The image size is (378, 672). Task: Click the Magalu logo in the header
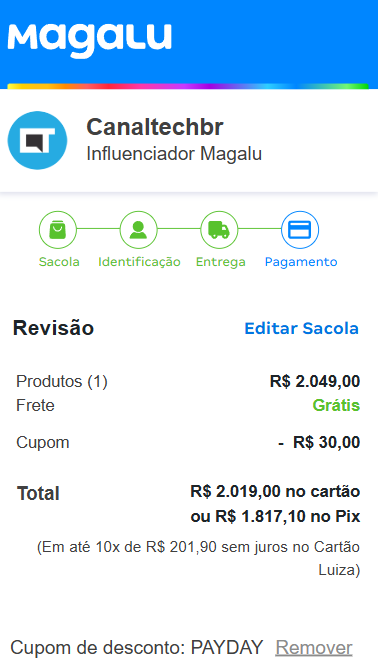pos(90,40)
